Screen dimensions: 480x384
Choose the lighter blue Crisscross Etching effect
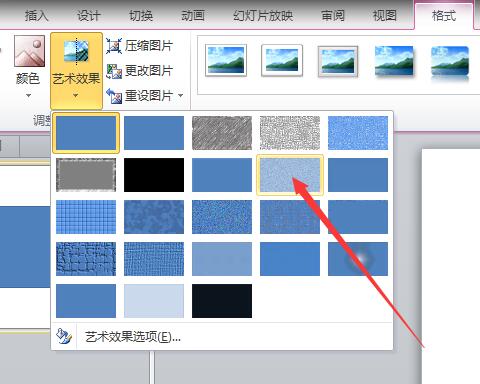point(222,259)
